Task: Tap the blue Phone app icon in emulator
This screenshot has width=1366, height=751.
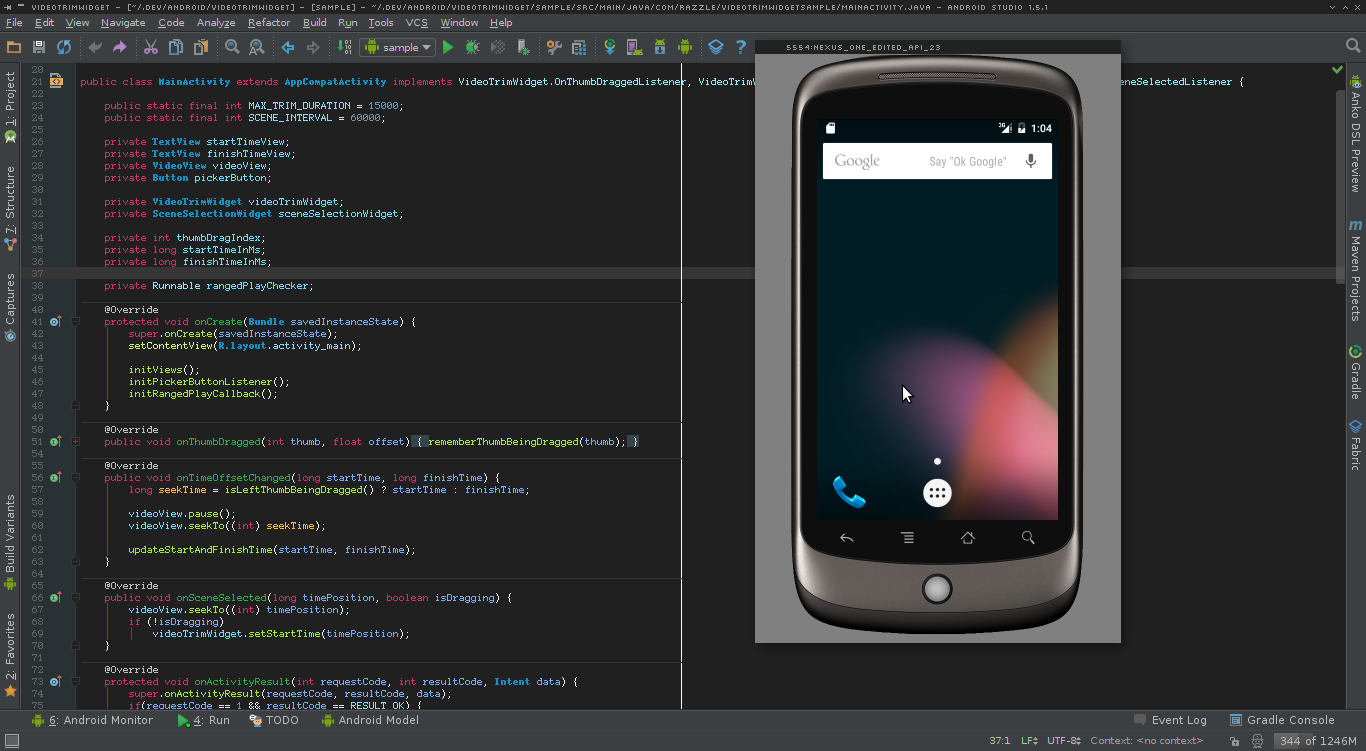Action: point(848,492)
